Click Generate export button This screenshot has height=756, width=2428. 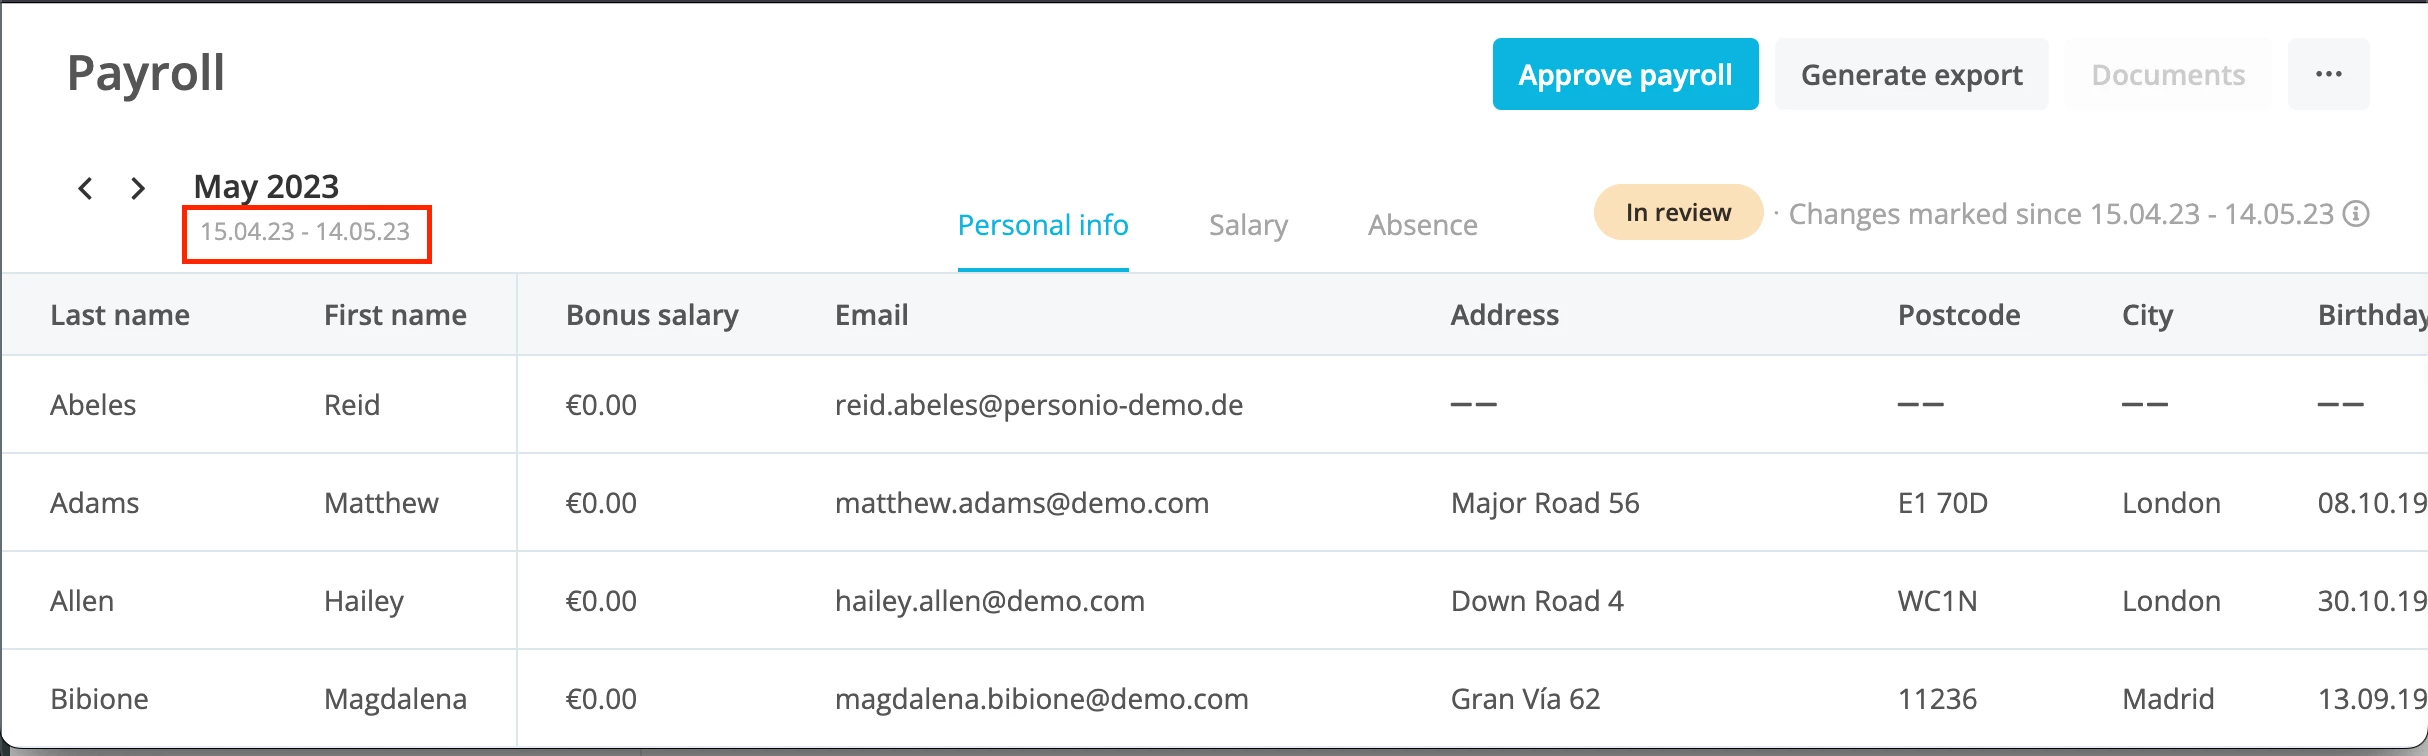coord(1912,74)
